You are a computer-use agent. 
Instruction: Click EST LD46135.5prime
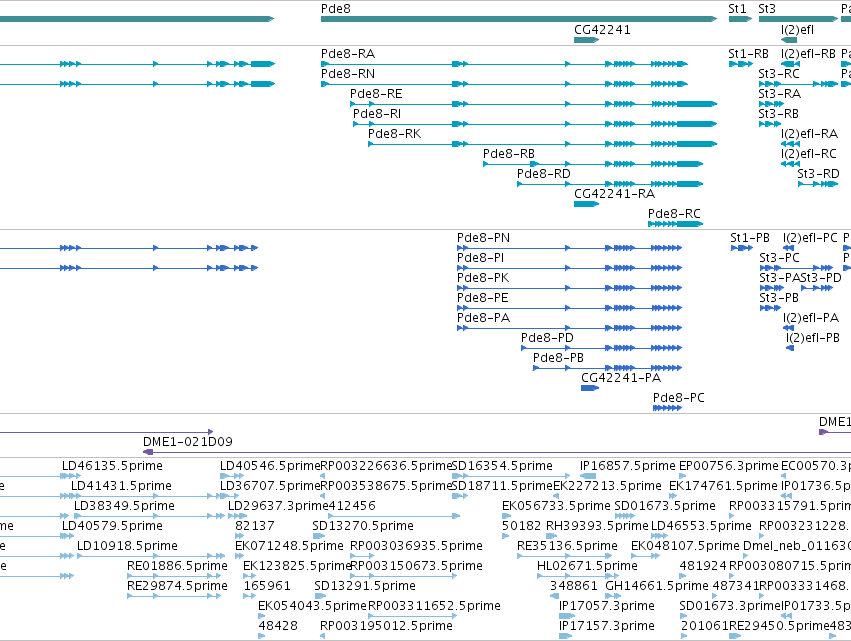tap(112, 466)
